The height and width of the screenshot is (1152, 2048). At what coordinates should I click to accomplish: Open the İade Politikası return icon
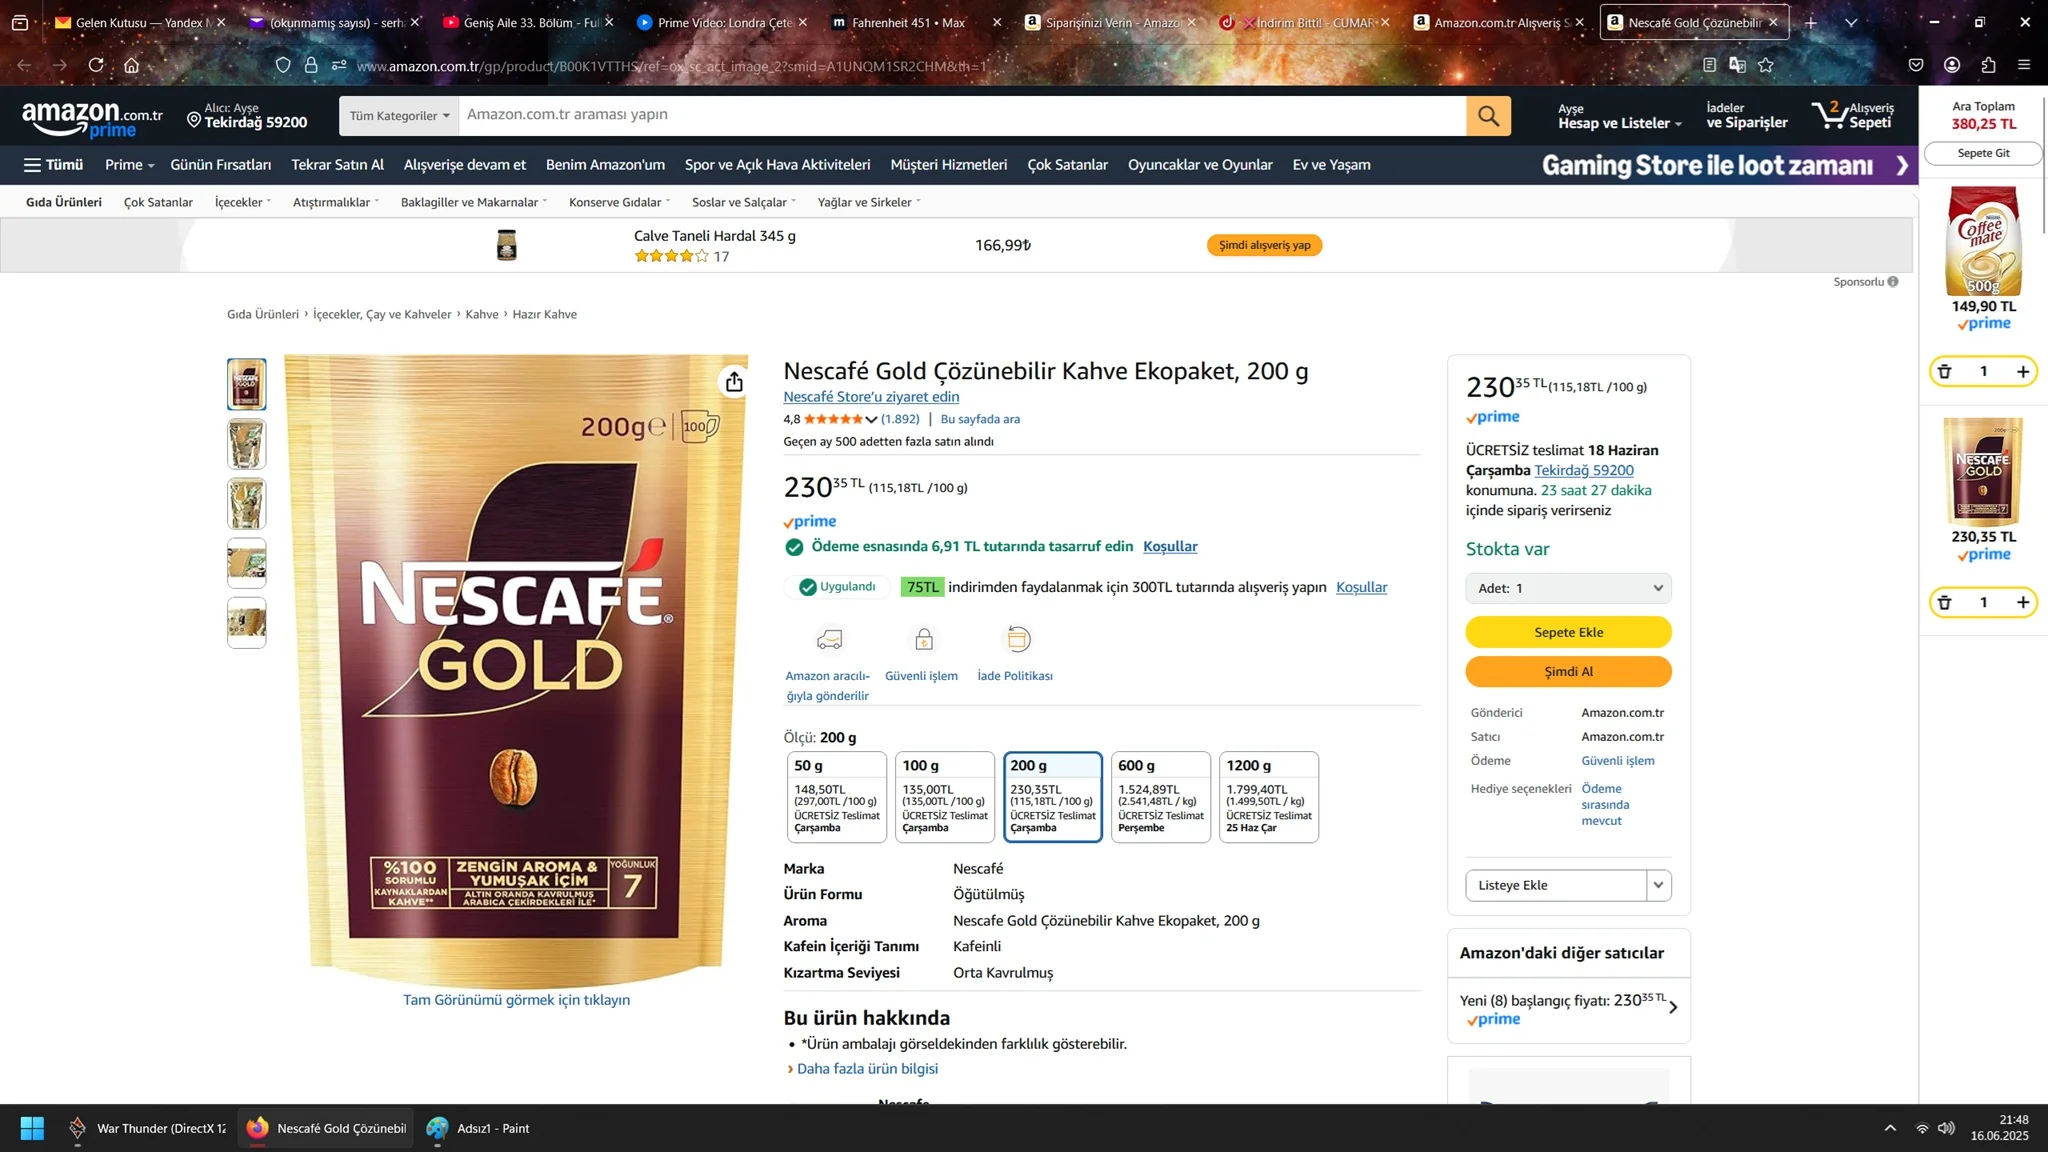tap(1017, 639)
